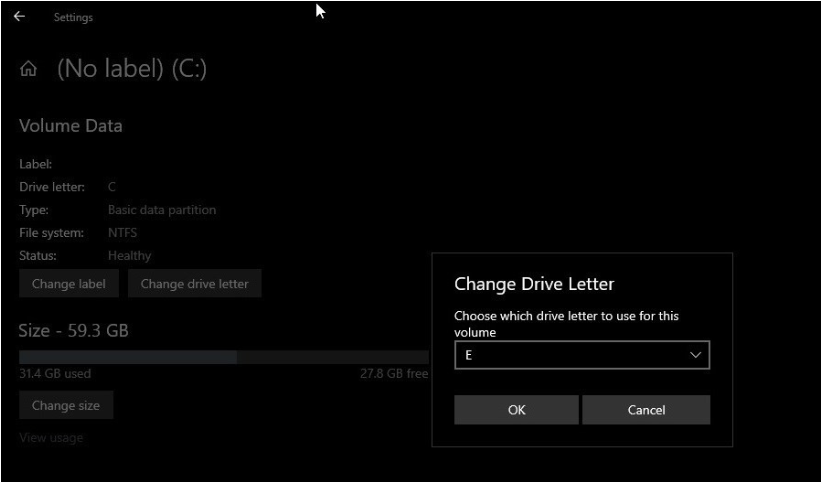Open Settings home via house icon

(28, 69)
